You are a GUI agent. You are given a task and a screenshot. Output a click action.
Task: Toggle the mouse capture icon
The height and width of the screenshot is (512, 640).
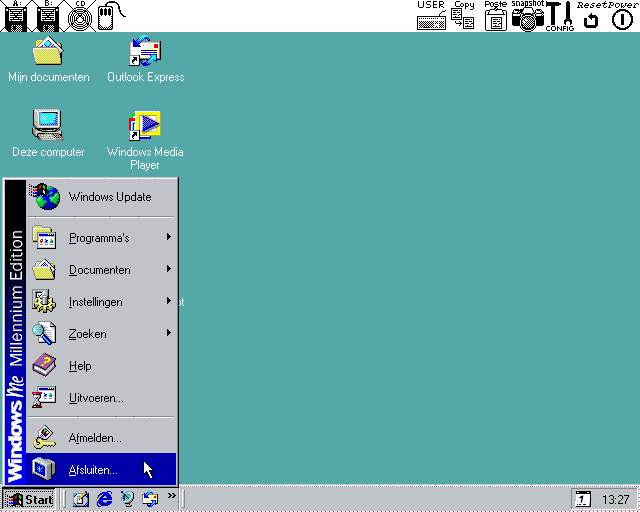111,16
